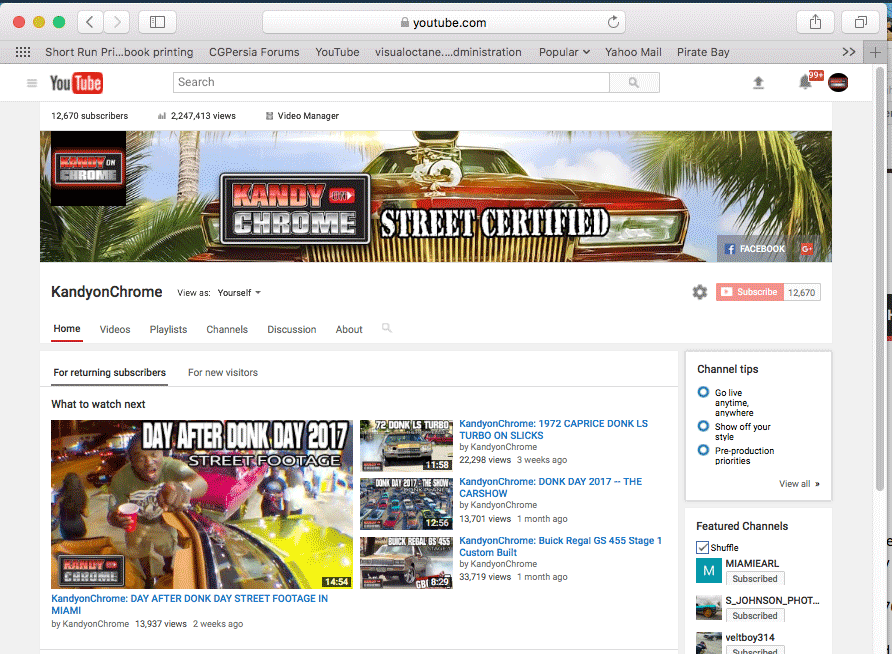Select 'For new visitors' tab
The height and width of the screenshot is (654, 892).
pyautogui.click(x=223, y=372)
